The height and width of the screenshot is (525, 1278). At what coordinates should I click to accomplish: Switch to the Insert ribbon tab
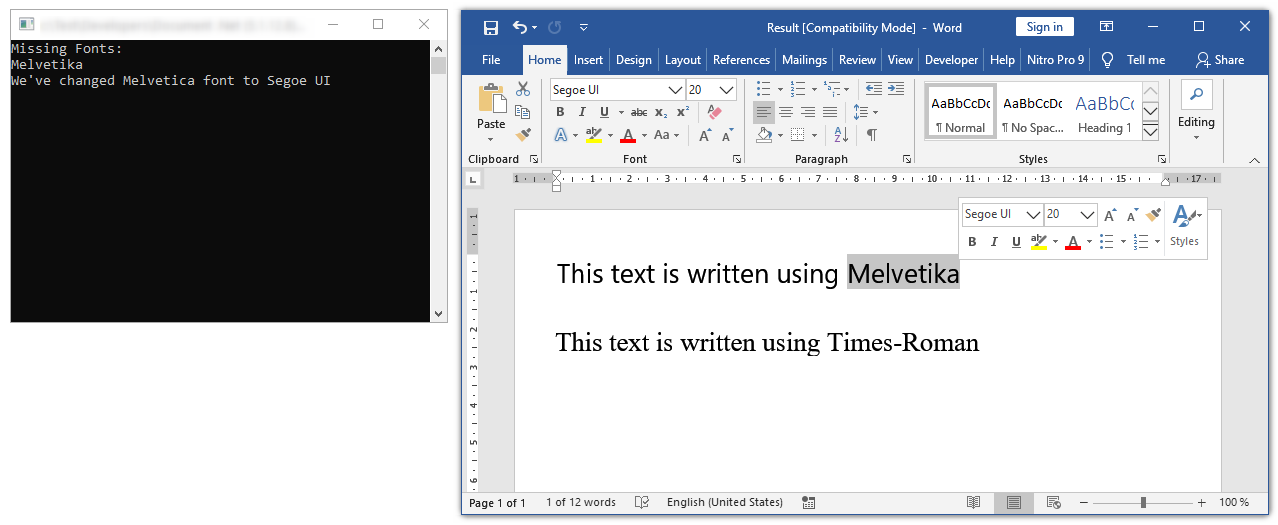(588, 60)
